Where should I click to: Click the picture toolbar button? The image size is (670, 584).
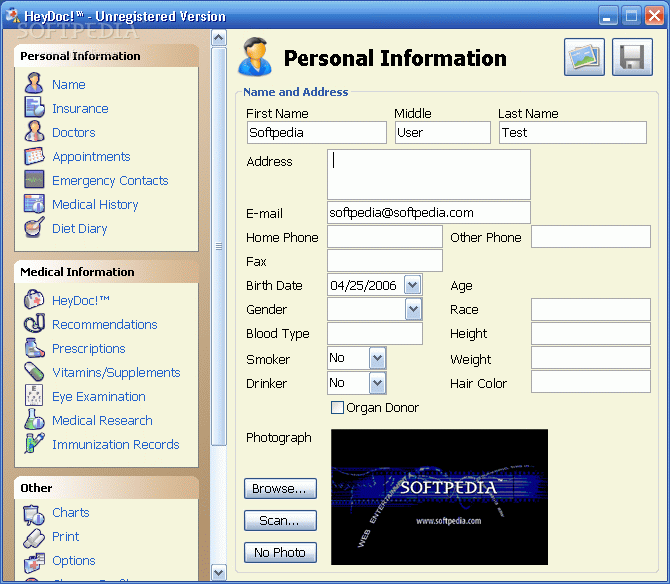coord(584,57)
